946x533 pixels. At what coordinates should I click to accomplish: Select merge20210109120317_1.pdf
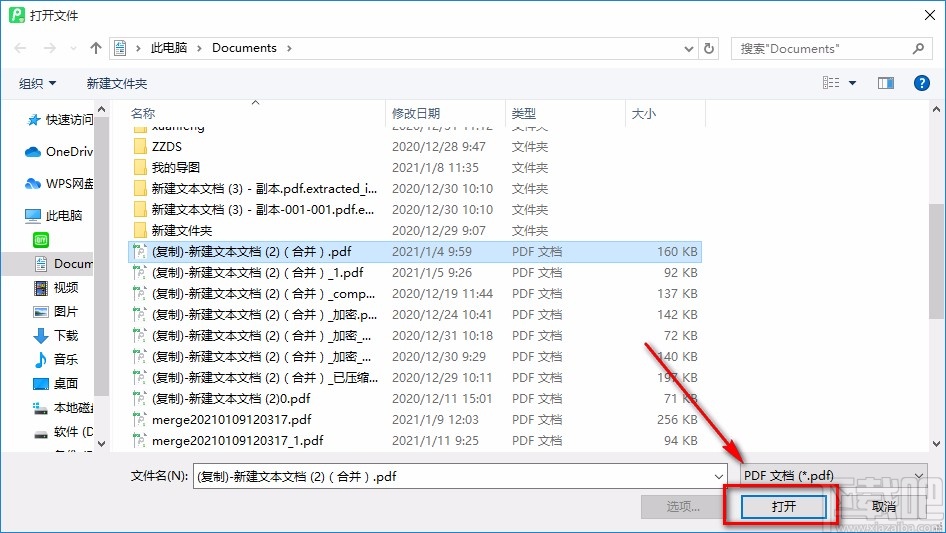pos(414,441)
